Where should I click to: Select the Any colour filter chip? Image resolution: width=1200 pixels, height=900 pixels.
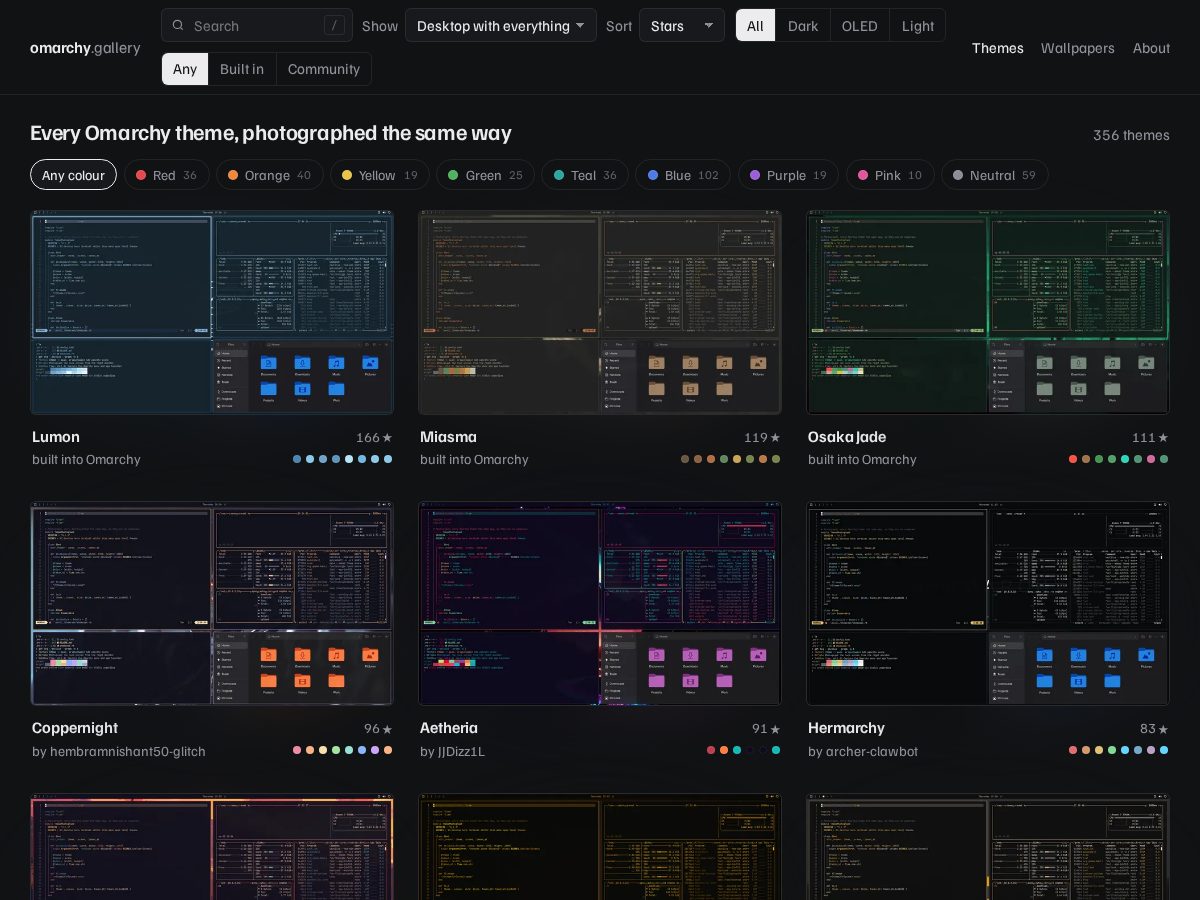pos(73,175)
